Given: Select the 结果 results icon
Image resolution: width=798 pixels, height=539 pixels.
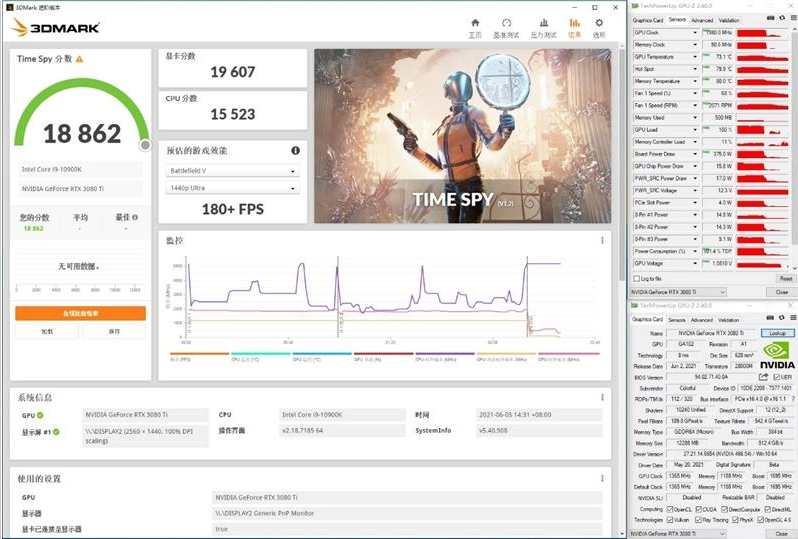Looking at the screenshot, I should [574, 26].
